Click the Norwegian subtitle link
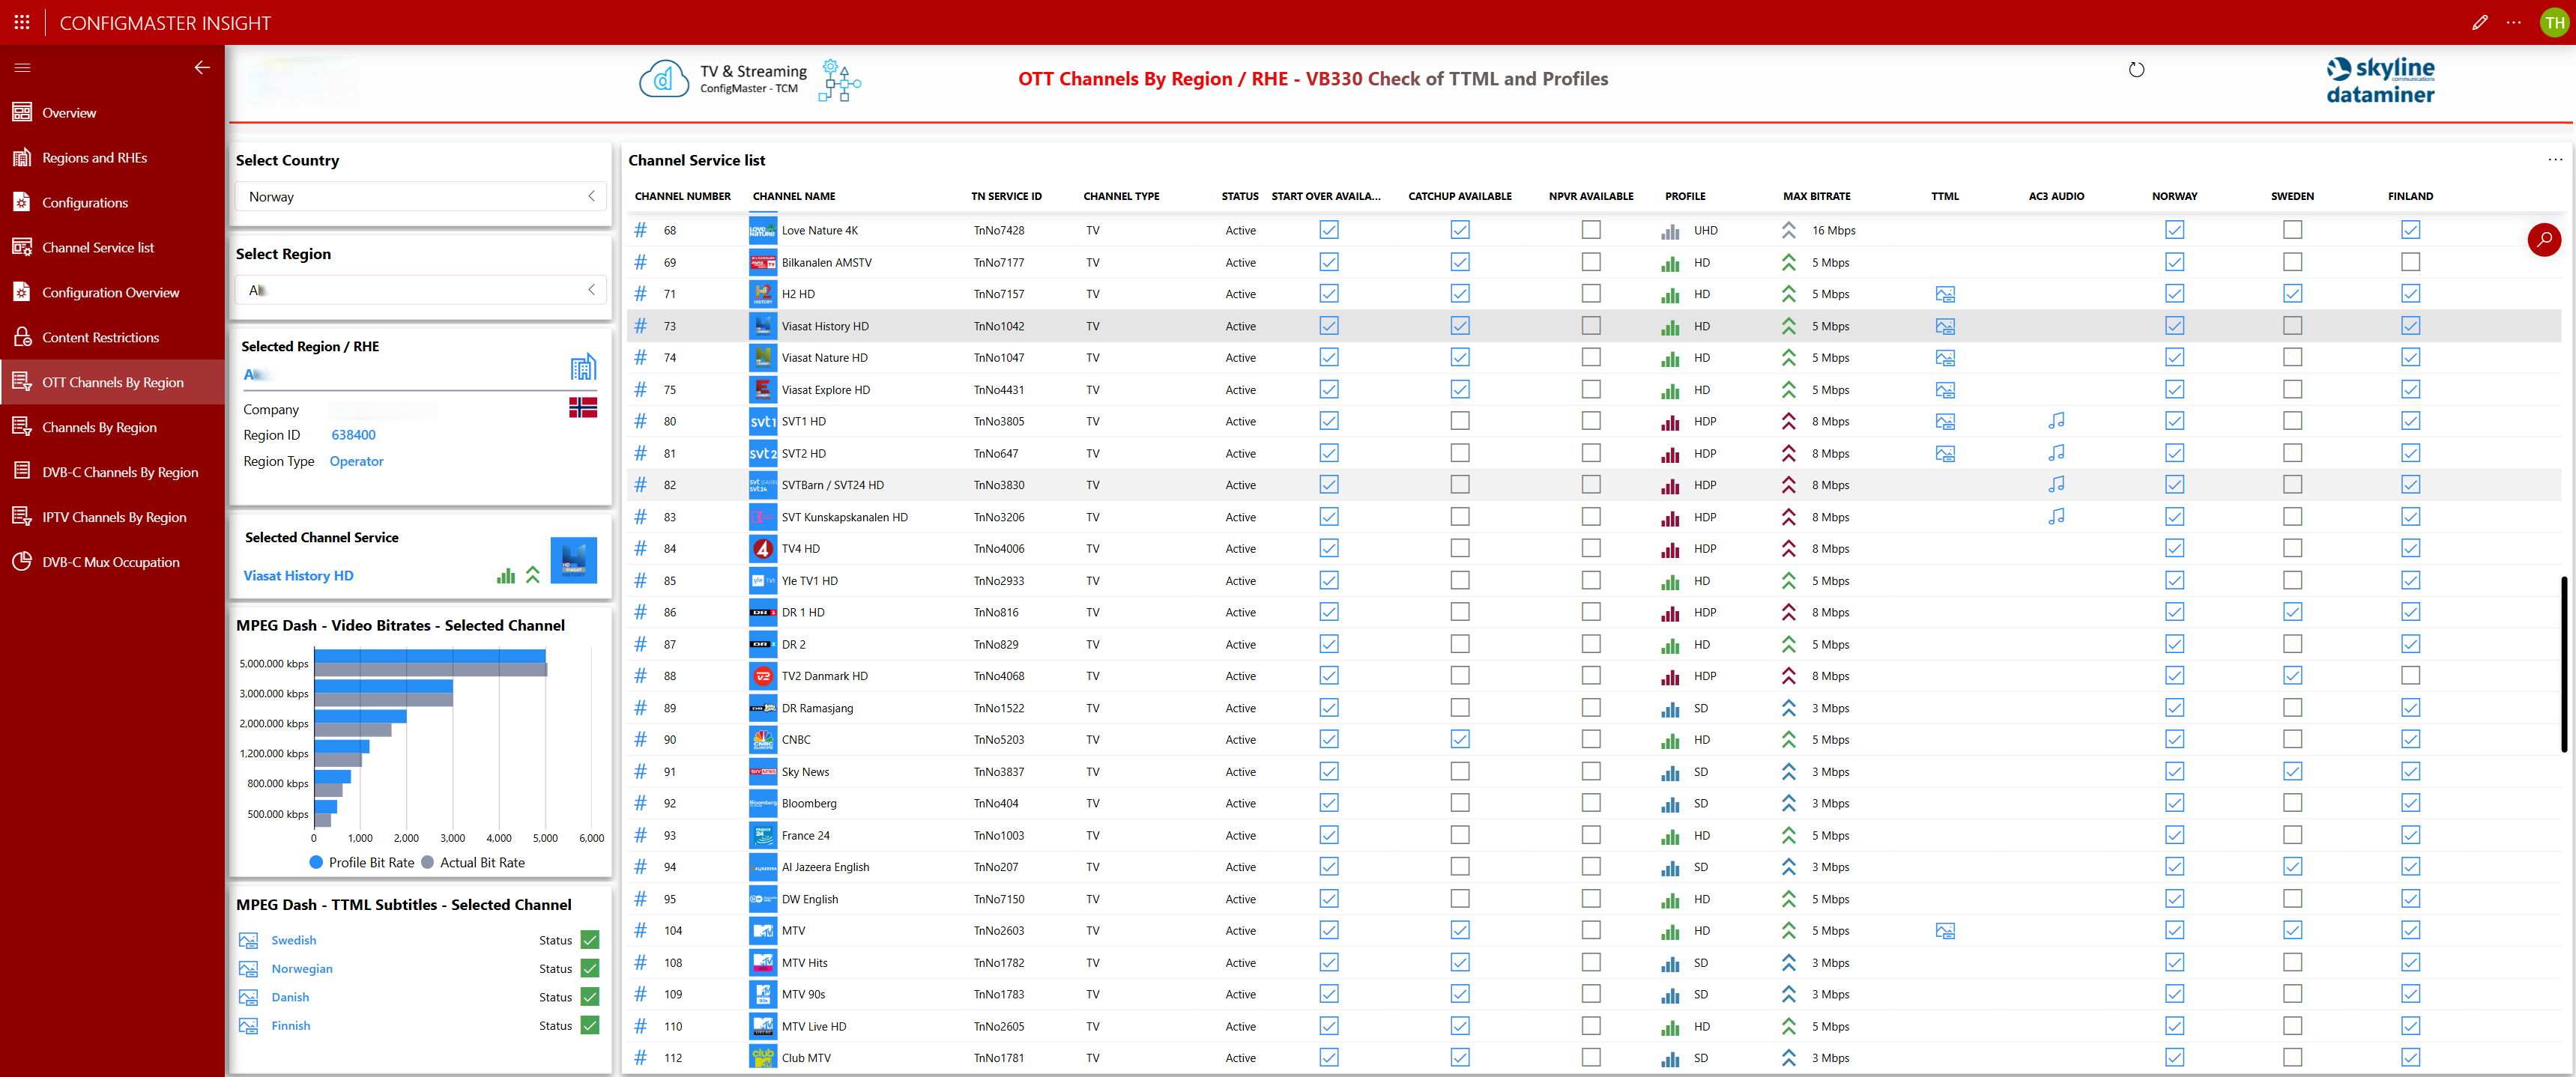The image size is (2576, 1077). 302,969
